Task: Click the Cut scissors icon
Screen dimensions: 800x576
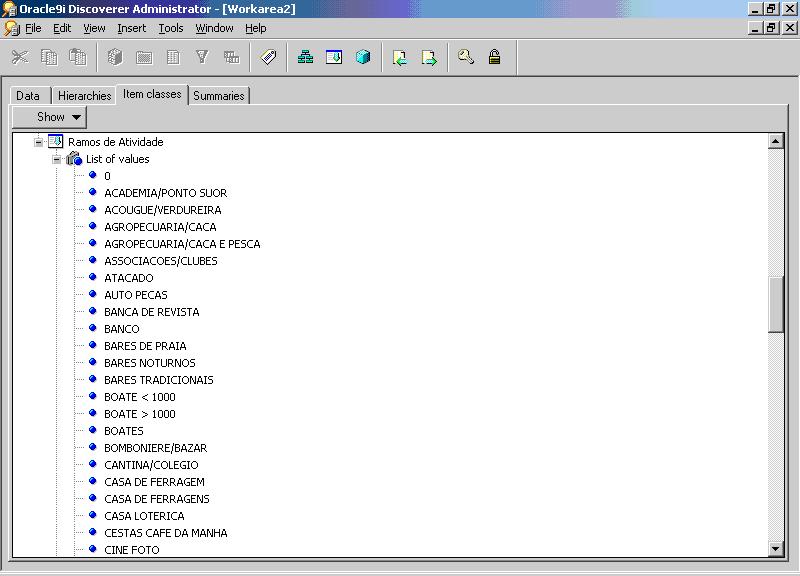Action: [20, 58]
